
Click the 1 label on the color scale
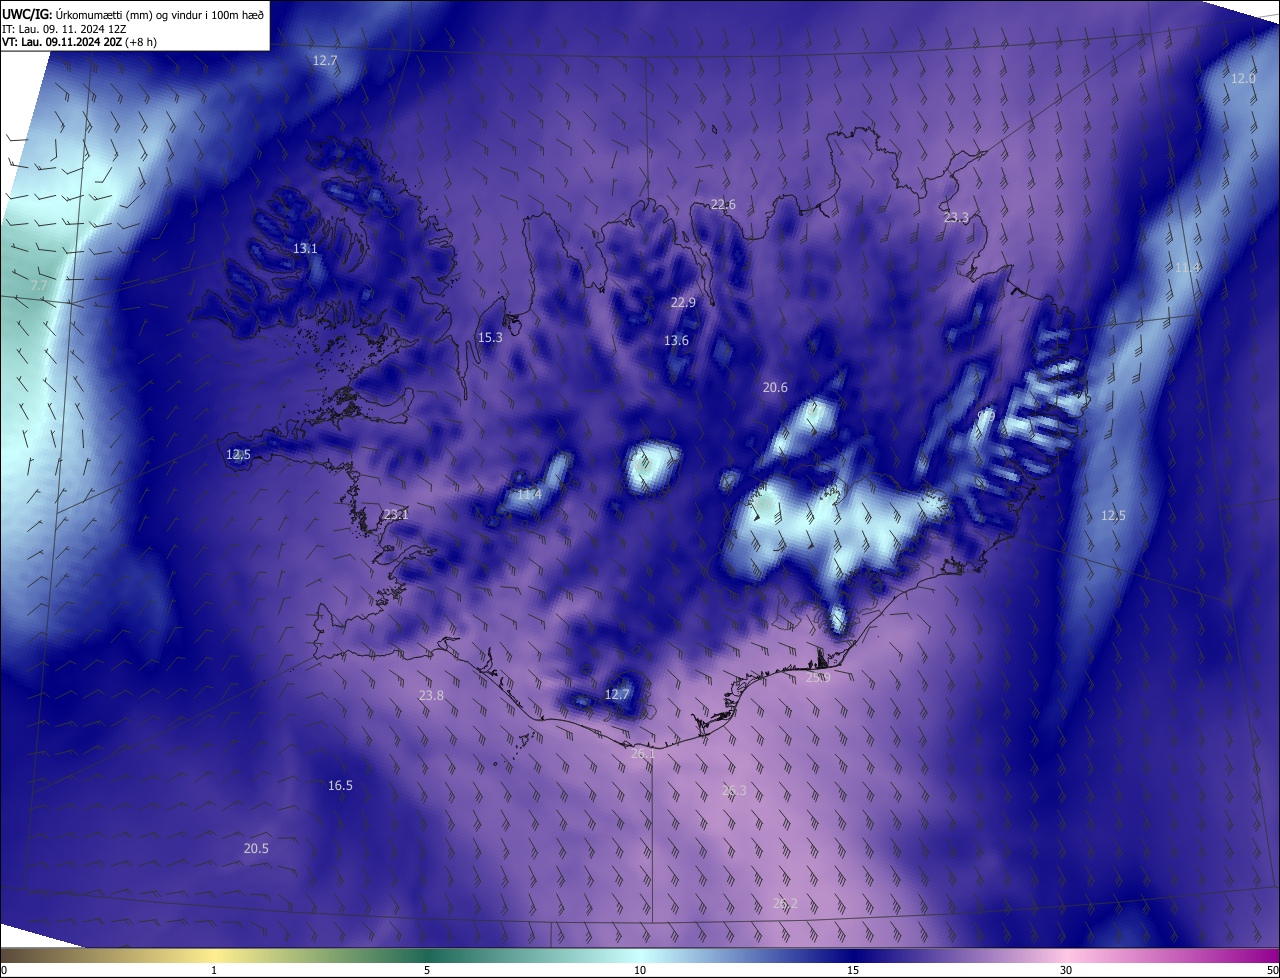(x=214, y=970)
